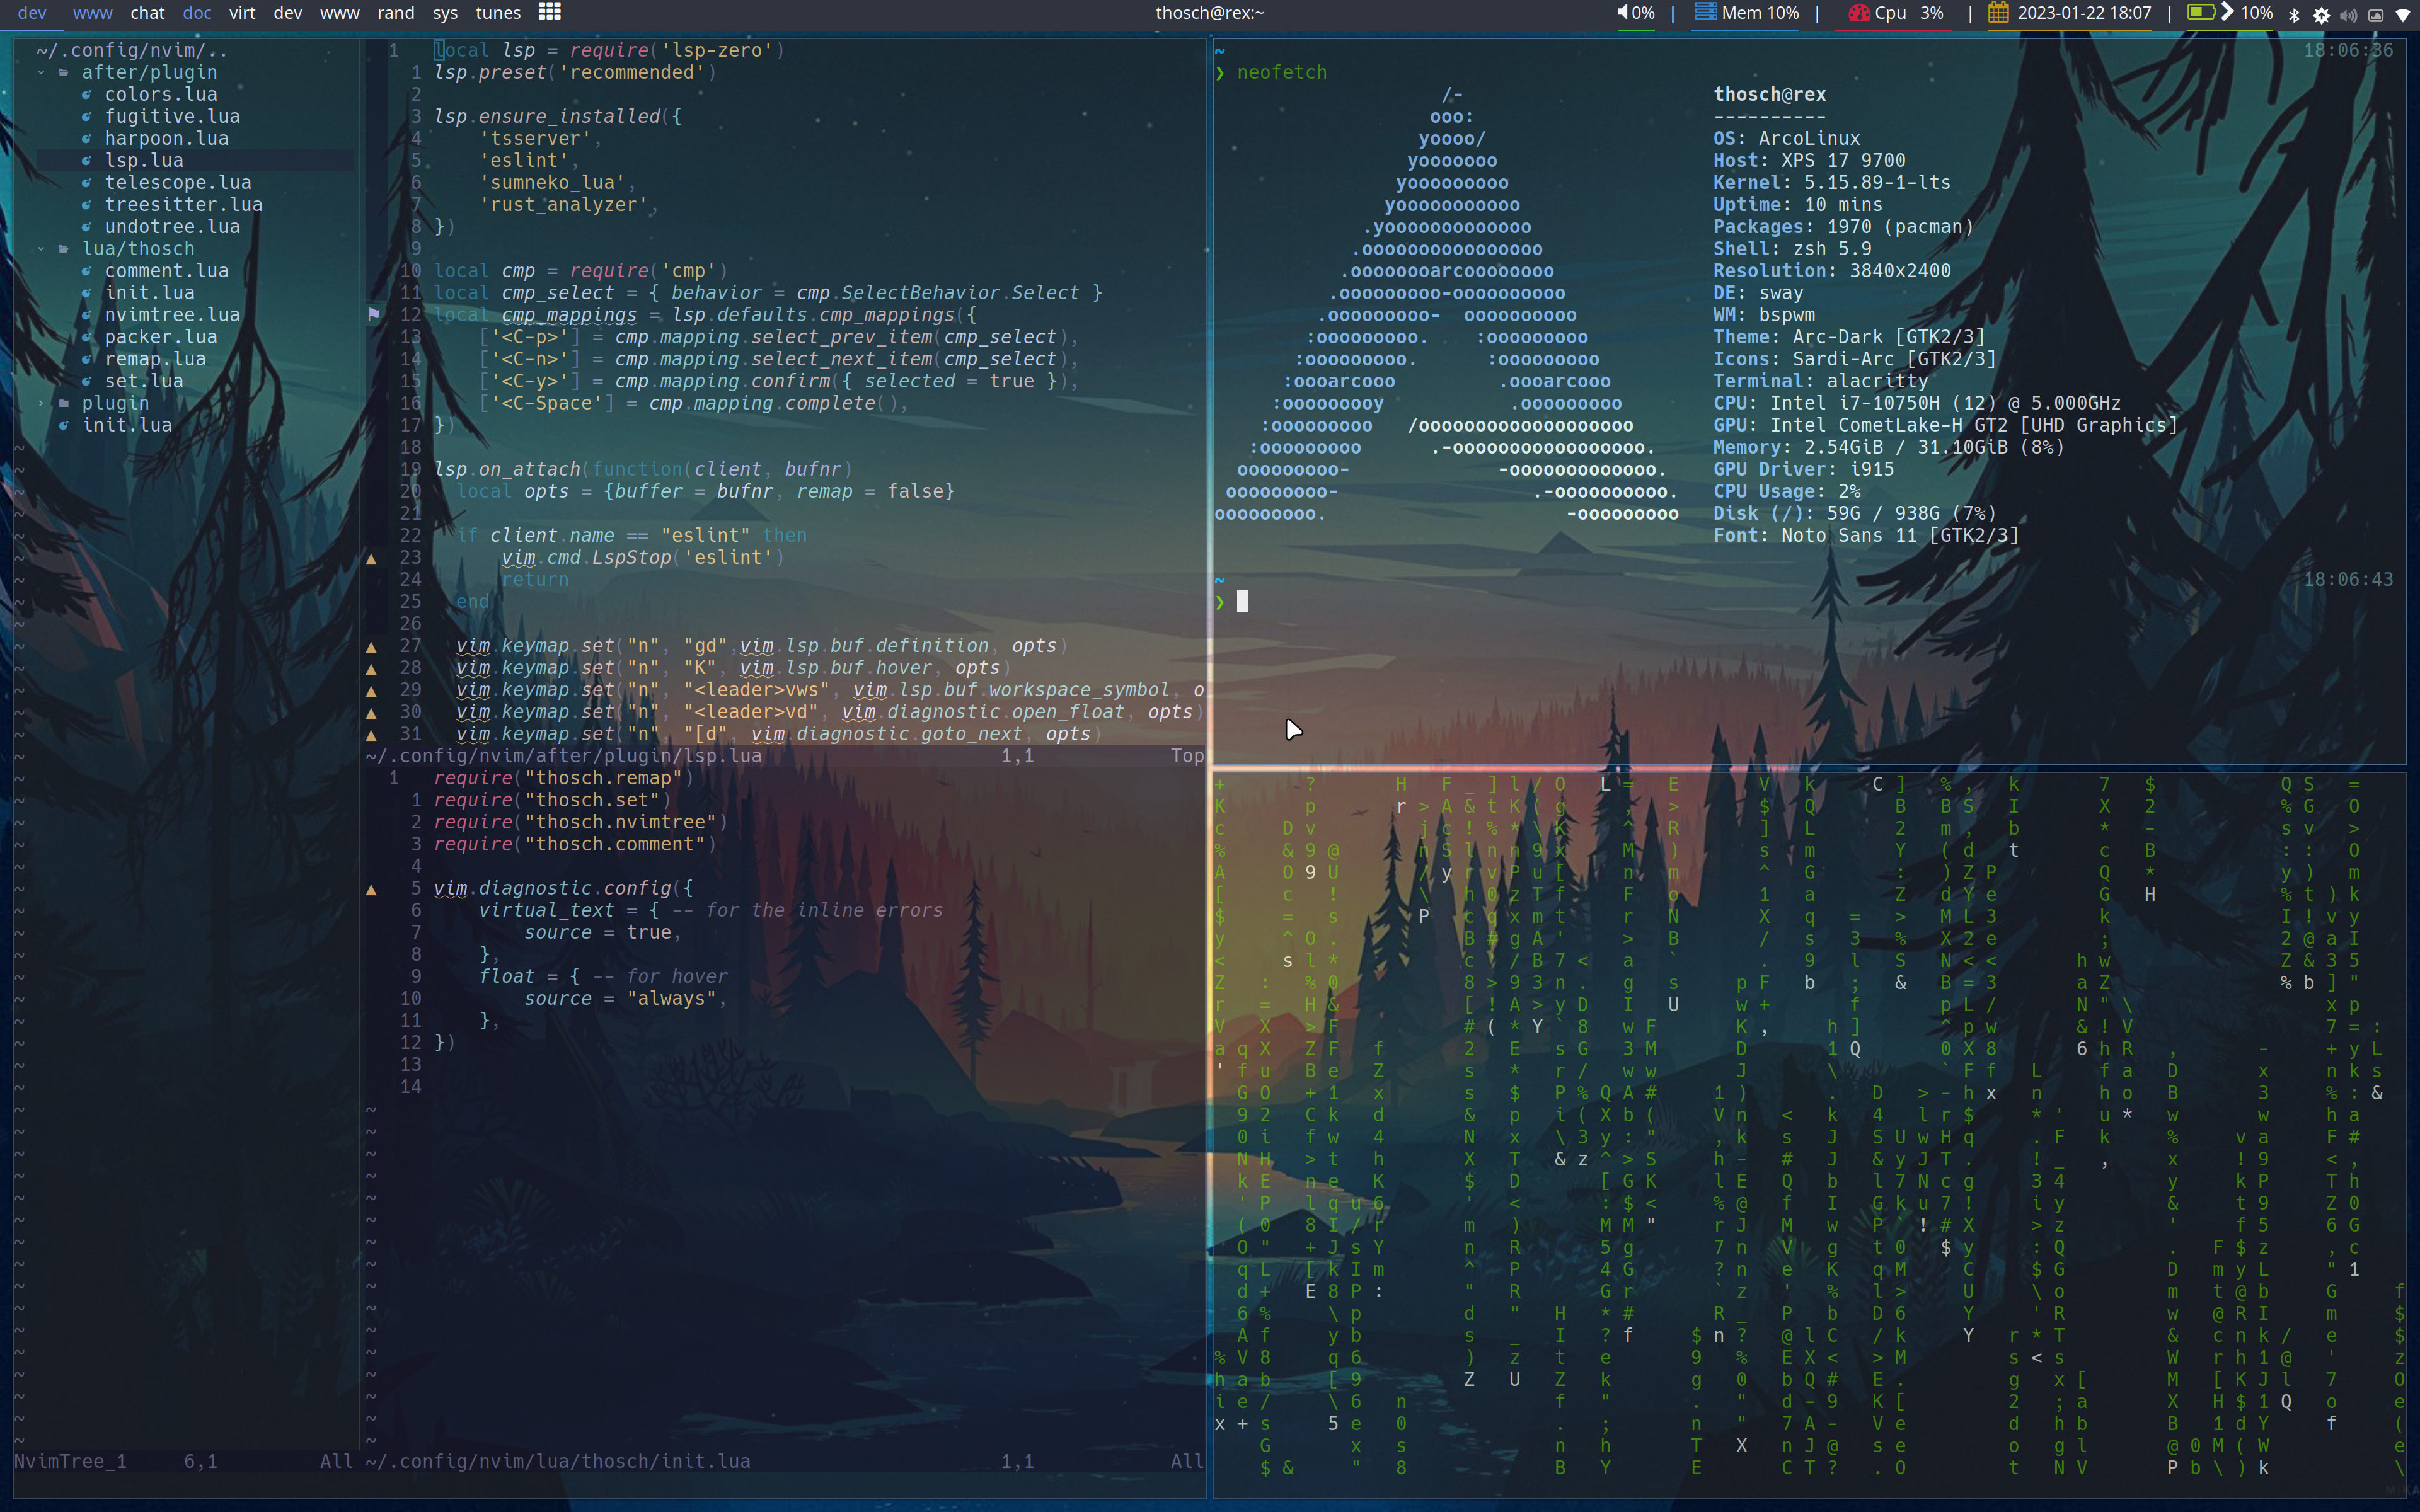Click the warning triangle on line 23
Viewport: 2420px width, 1512px height.
[371, 558]
